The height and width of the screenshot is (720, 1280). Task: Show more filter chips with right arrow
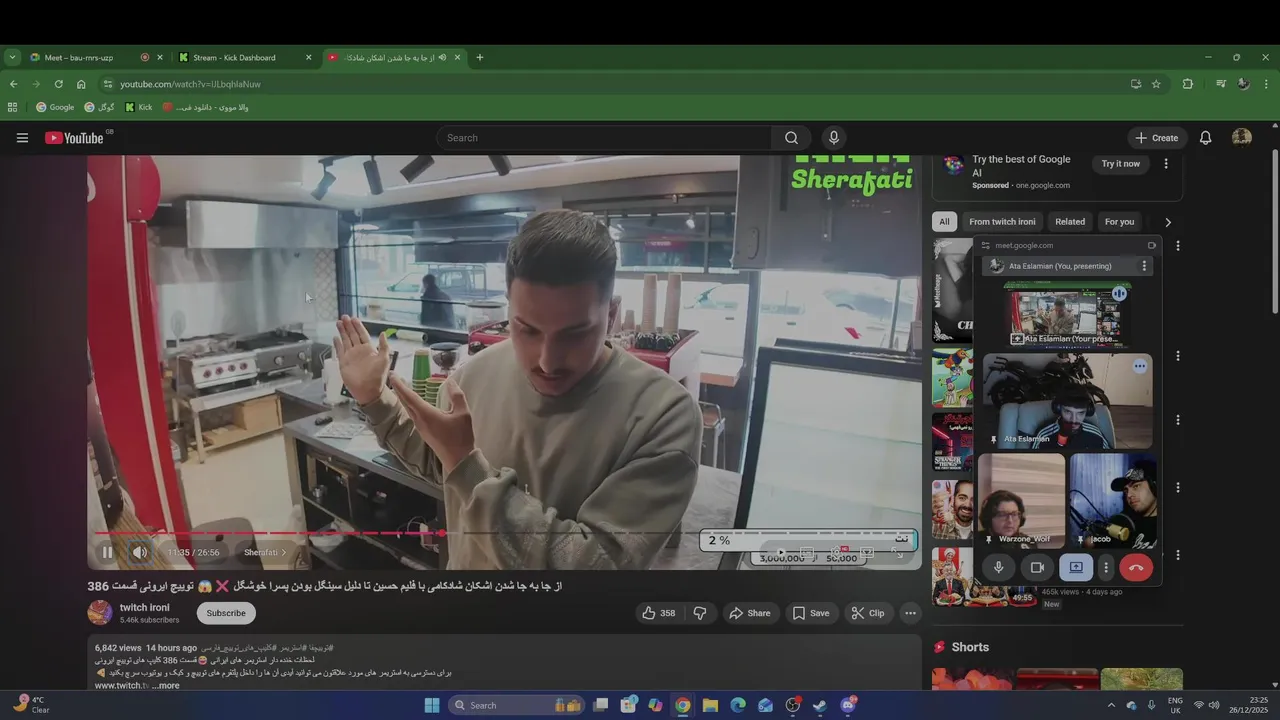[x=1167, y=222]
